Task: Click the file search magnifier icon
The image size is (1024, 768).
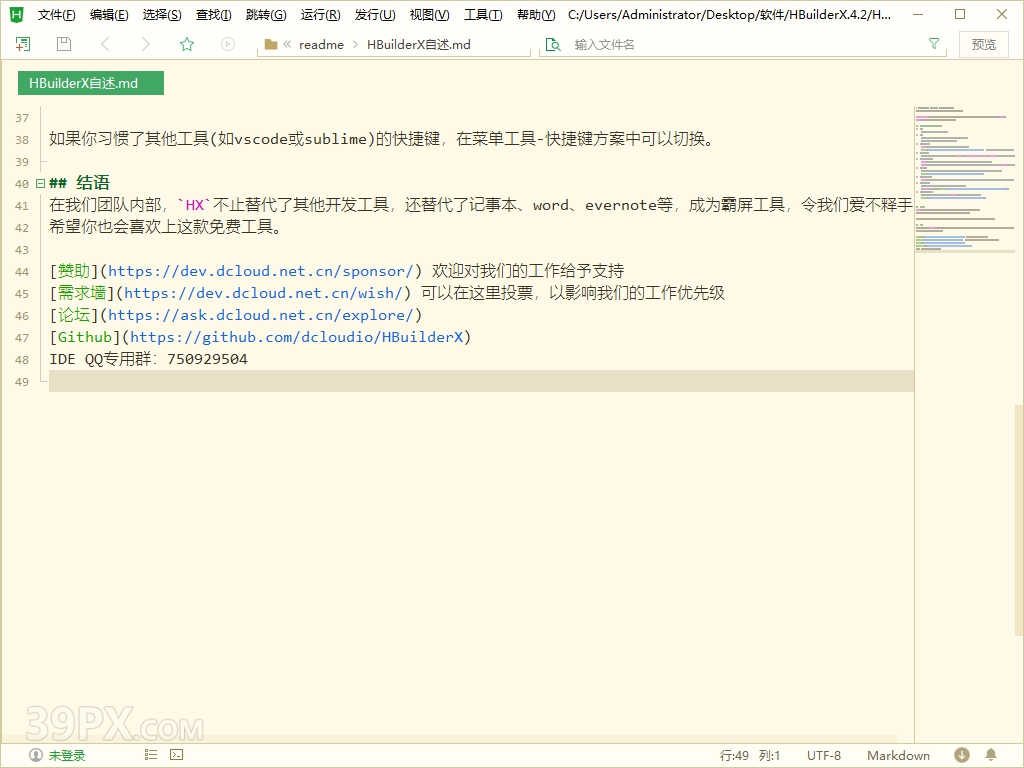Action: click(553, 44)
